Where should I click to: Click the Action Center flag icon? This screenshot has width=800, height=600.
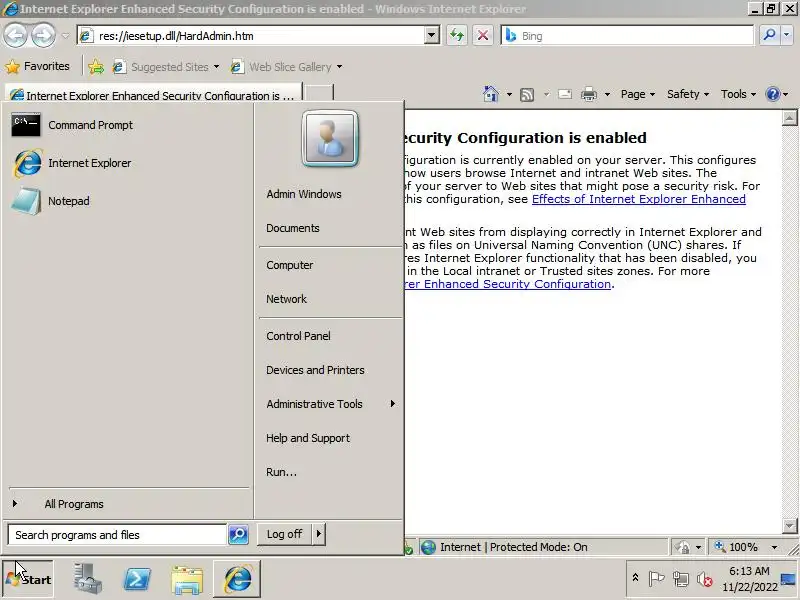[656, 579]
